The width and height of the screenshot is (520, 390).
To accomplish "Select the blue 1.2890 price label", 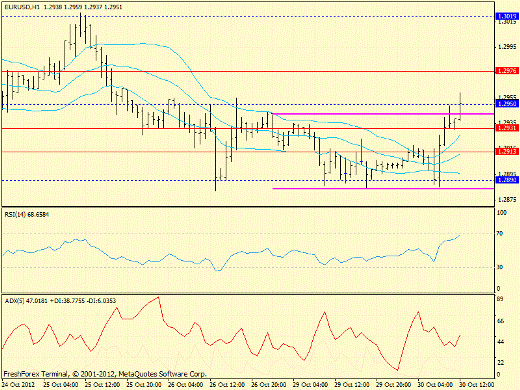I will (x=508, y=180).
